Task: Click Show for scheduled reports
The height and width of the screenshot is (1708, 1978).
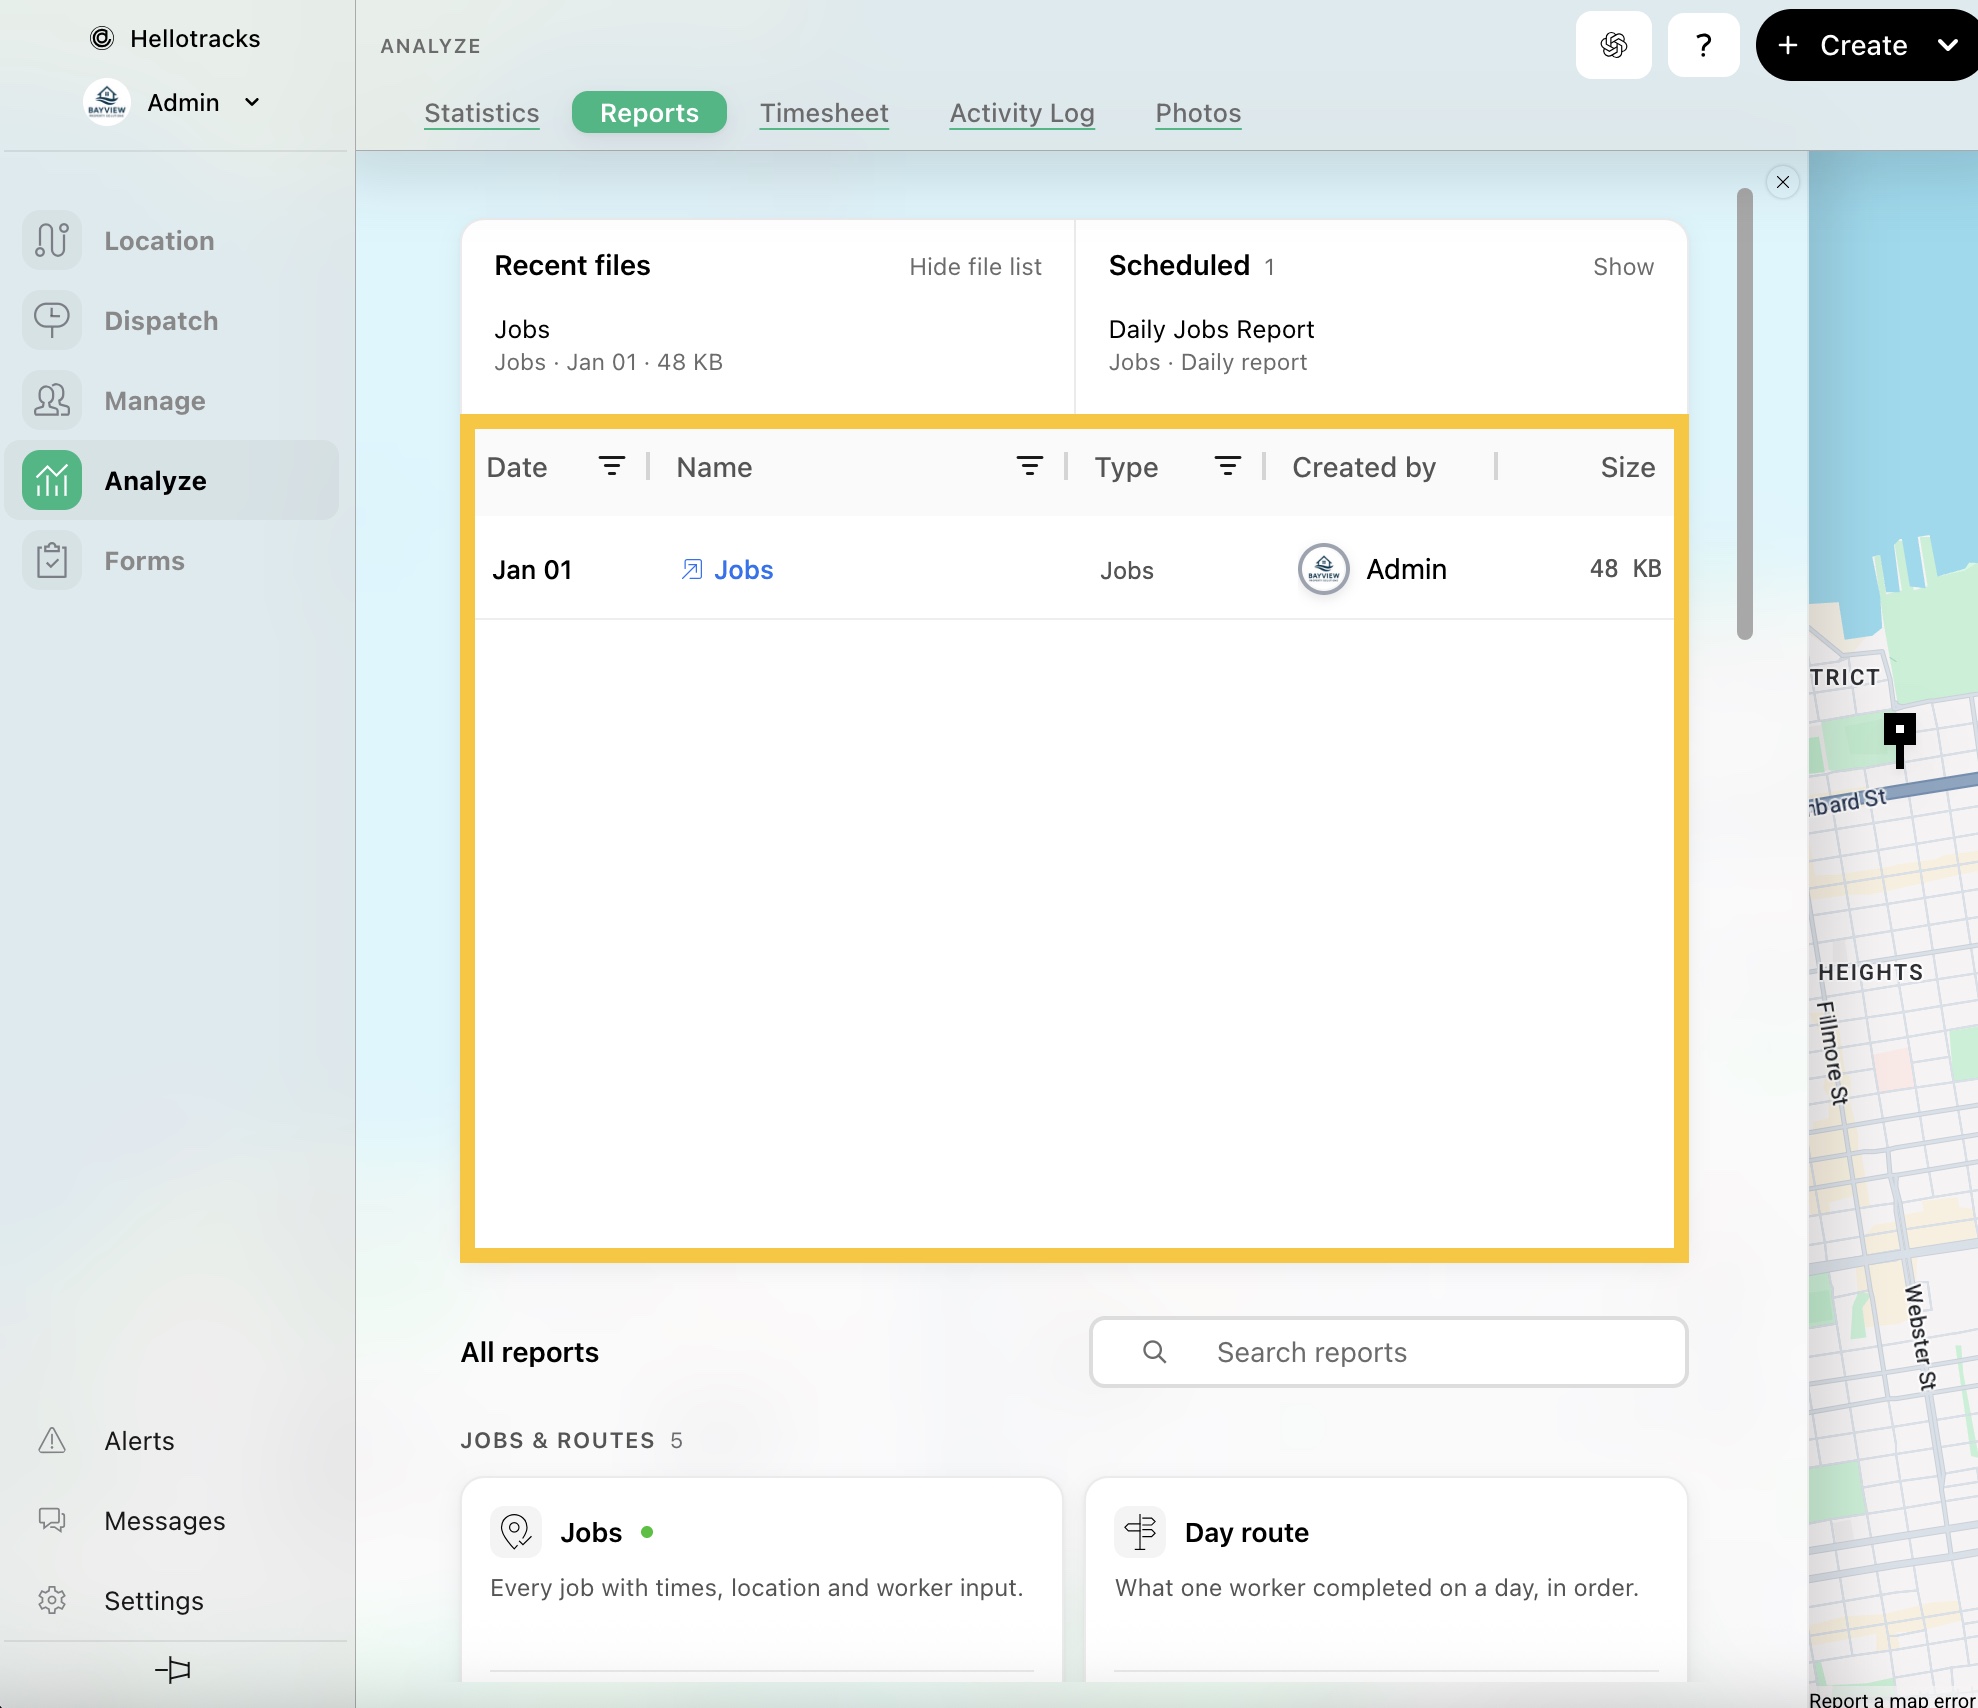Action: pos(1623,267)
